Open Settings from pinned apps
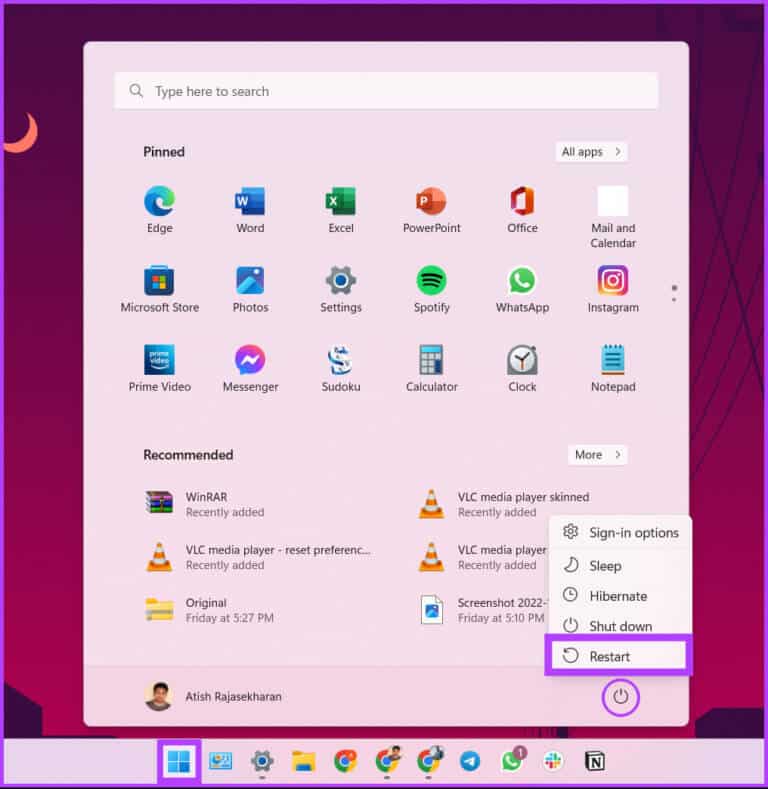The image size is (768, 789). 341,289
